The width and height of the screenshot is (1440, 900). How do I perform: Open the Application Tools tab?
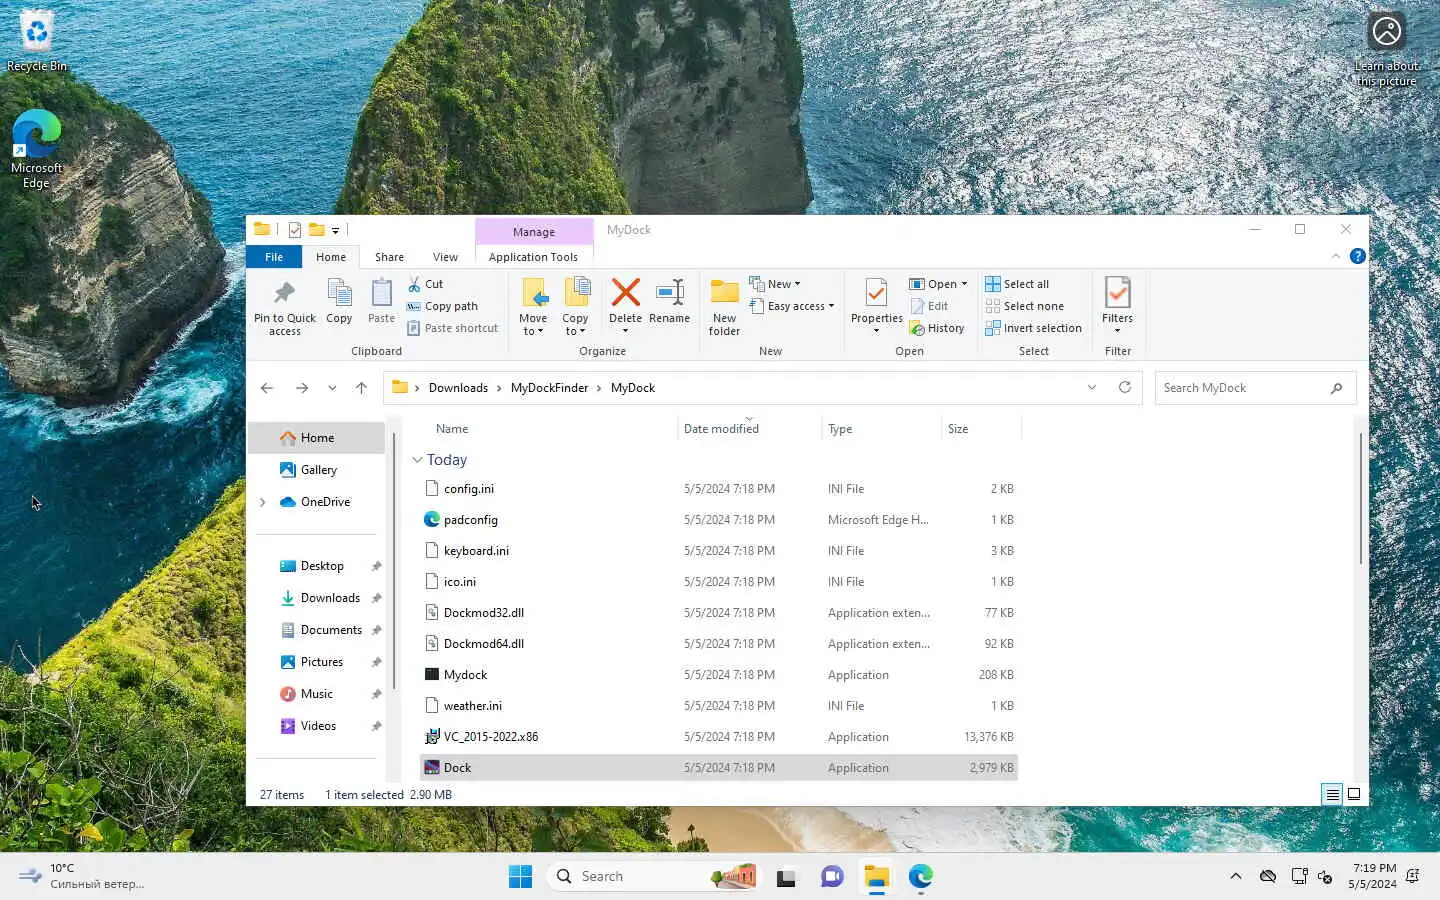coord(533,257)
